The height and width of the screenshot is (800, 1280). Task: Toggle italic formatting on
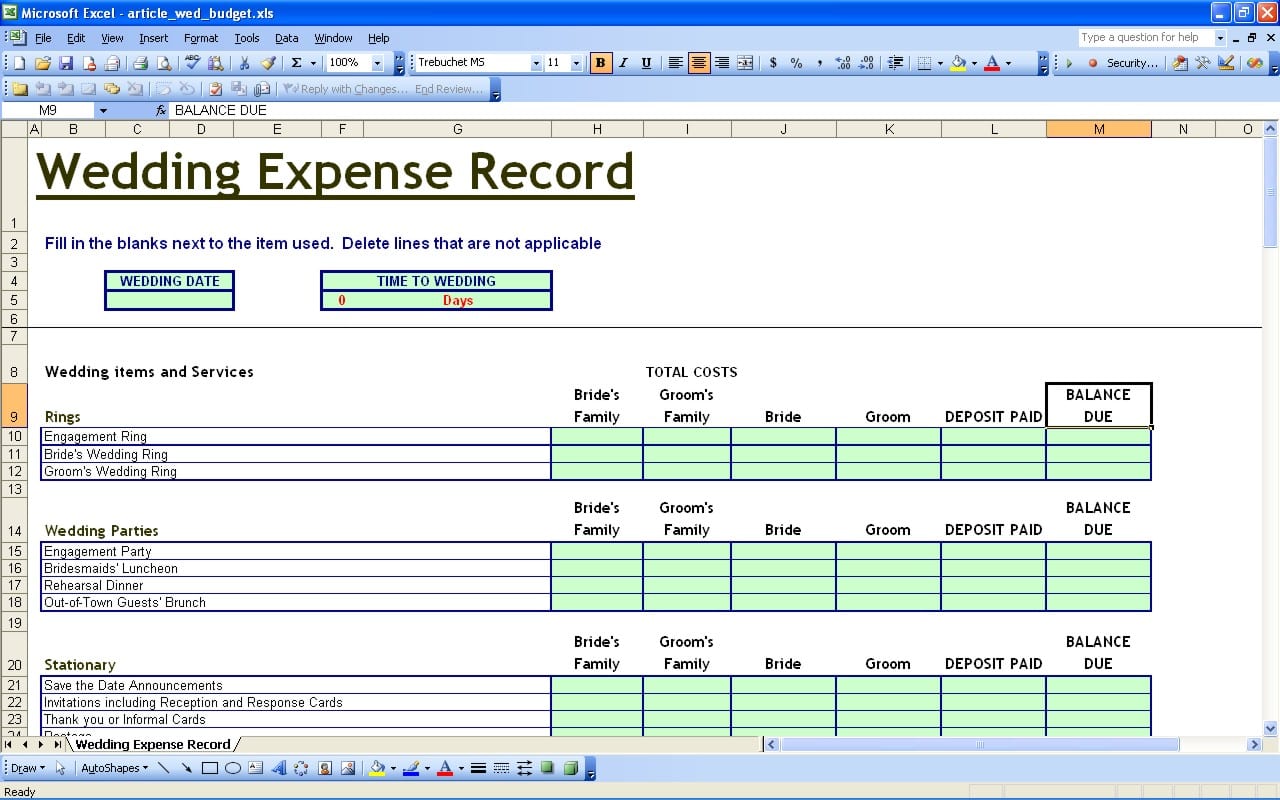[622, 63]
